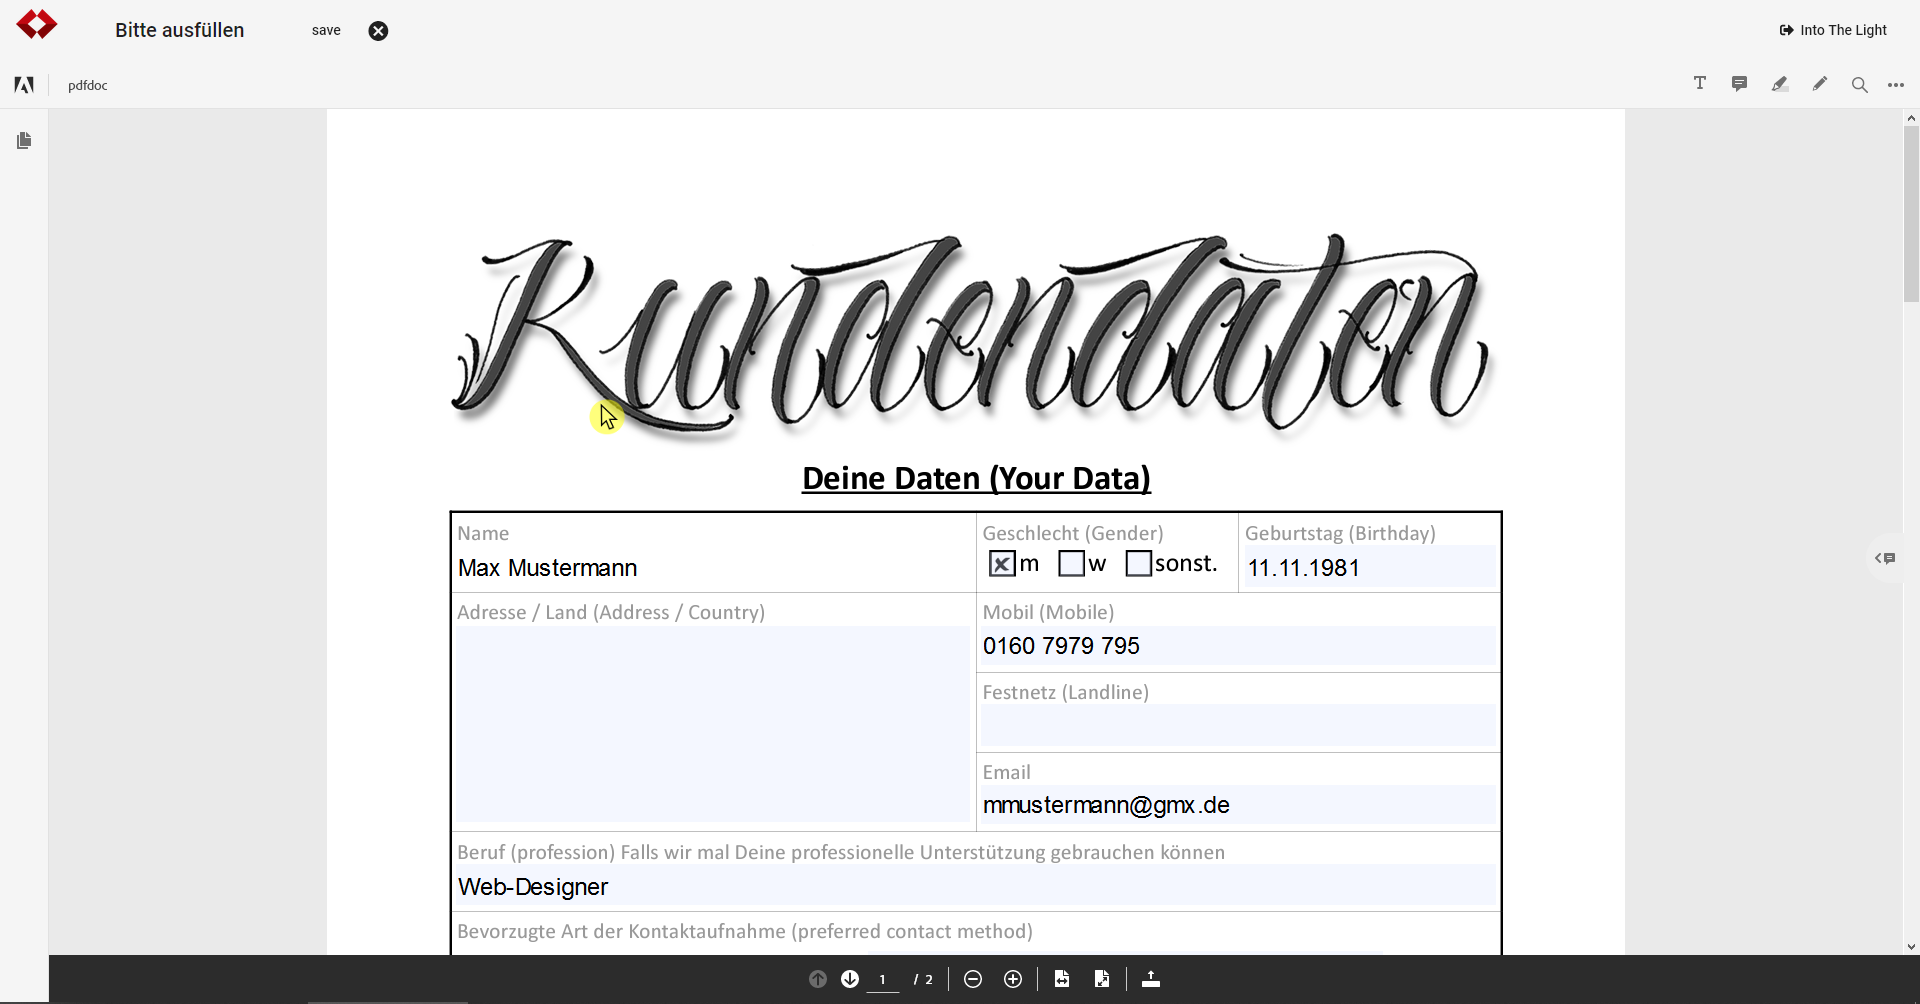Open the search magnifier tool
Viewport: 1920px width, 1004px height.
coord(1860,85)
